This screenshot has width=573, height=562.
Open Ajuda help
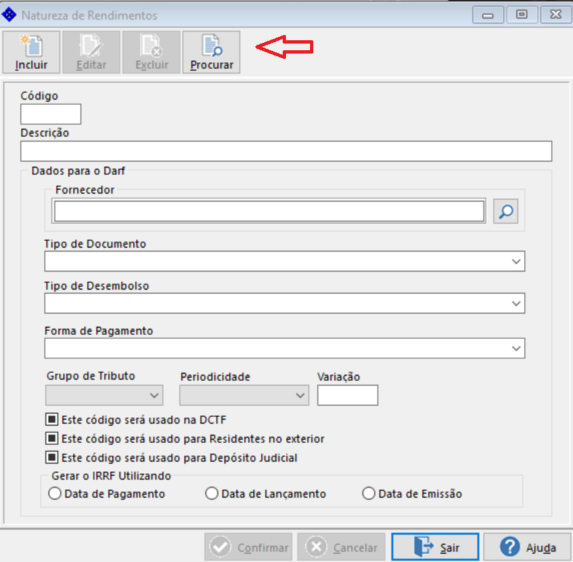(528, 547)
